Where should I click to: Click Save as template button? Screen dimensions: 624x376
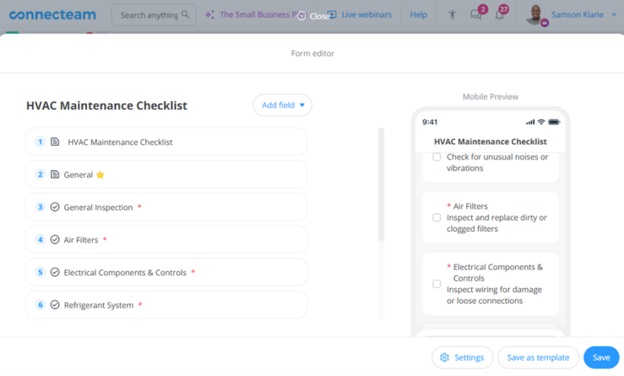[x=538, y=358]
